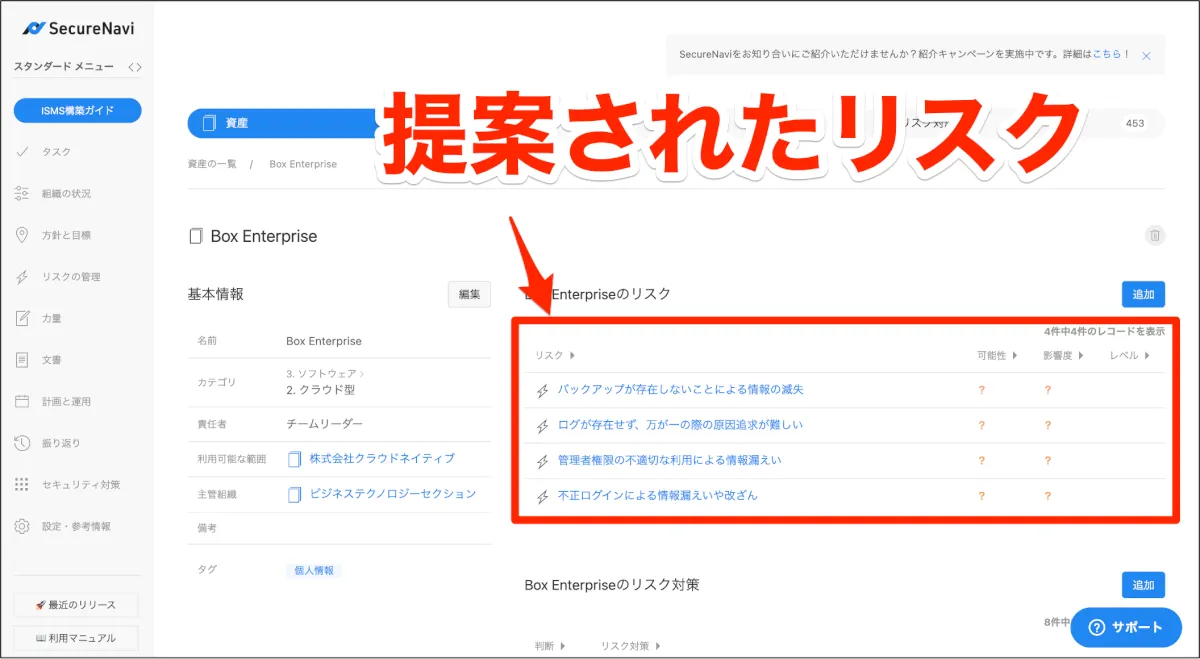
Task: Click the 資産 tab tablet icon
Action: (209, 123)
